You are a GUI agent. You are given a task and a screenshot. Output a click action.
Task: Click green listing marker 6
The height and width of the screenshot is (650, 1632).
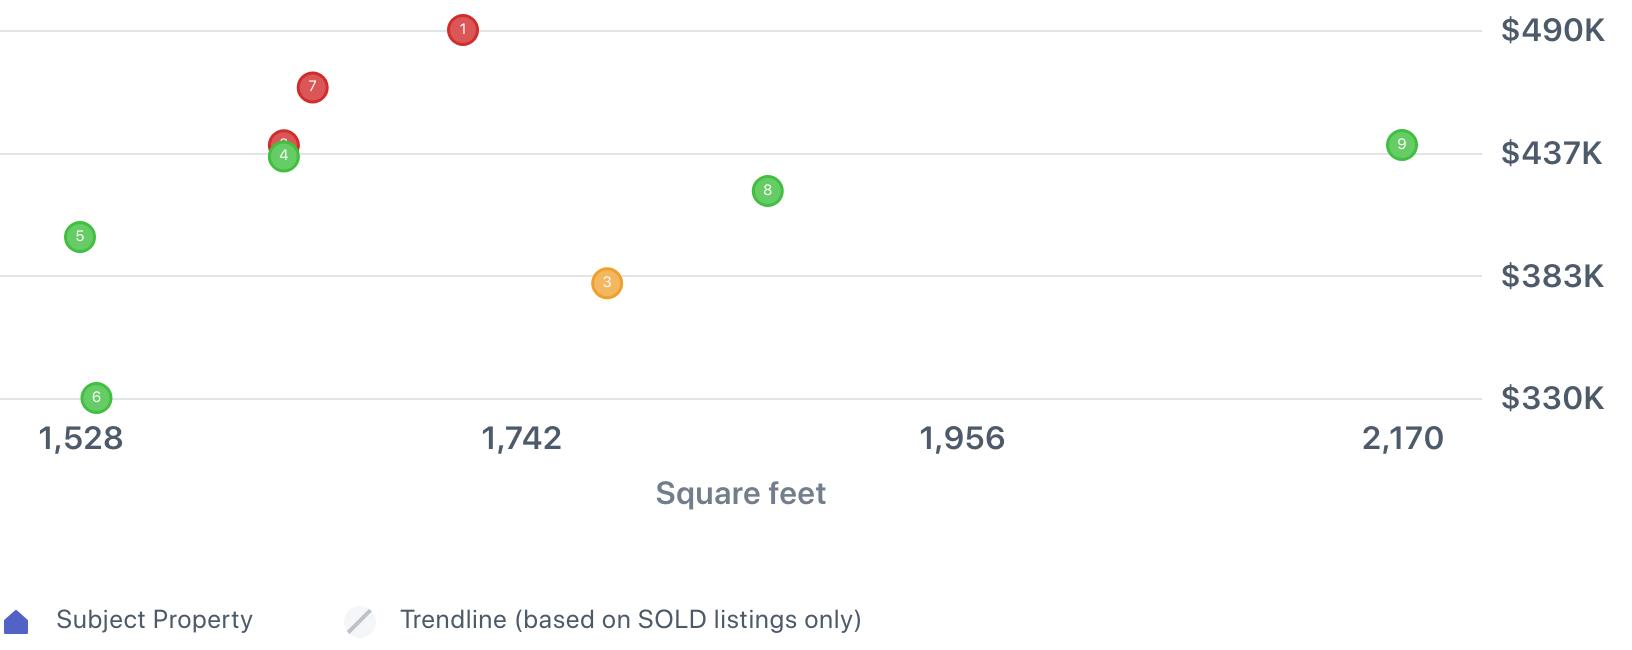coord(96,398)
